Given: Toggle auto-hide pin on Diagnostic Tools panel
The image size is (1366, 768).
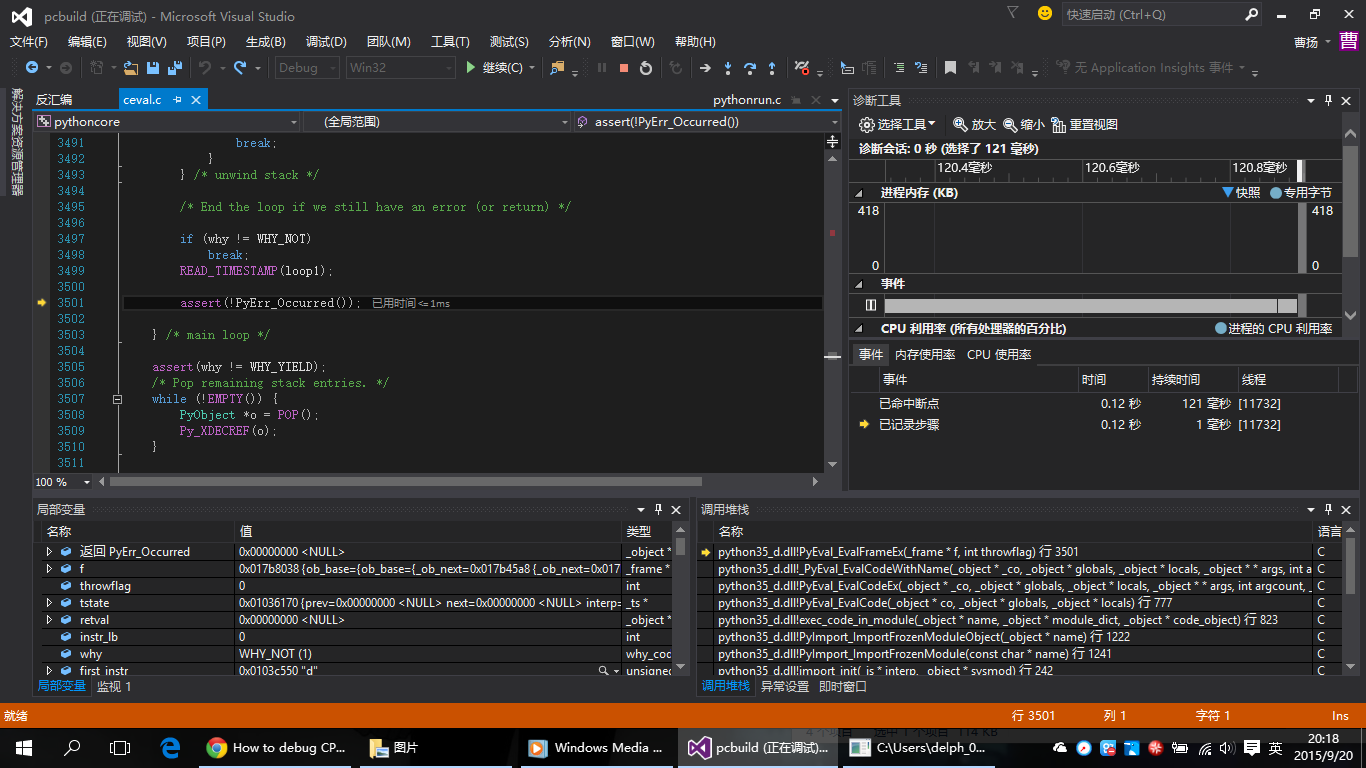Looking at the screenshot, I should point(1329,100).
